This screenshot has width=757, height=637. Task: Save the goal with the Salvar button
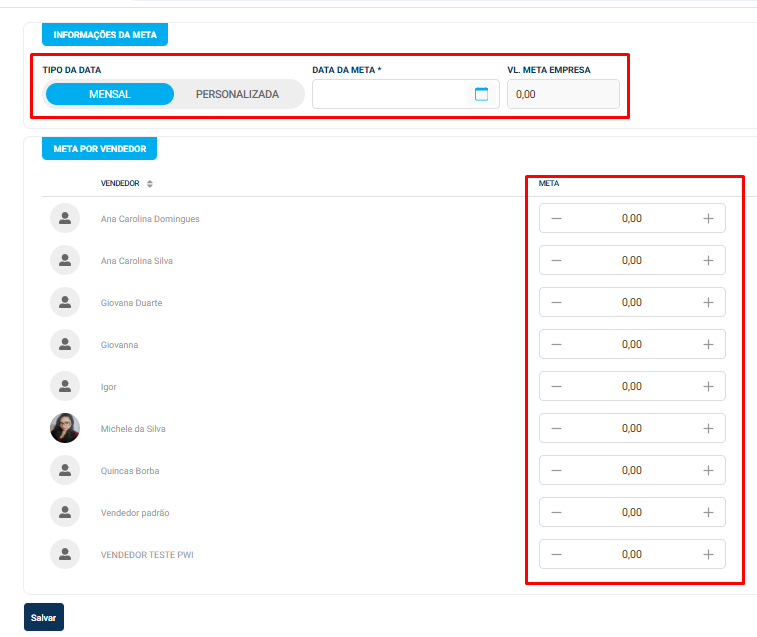click(43, 617)
